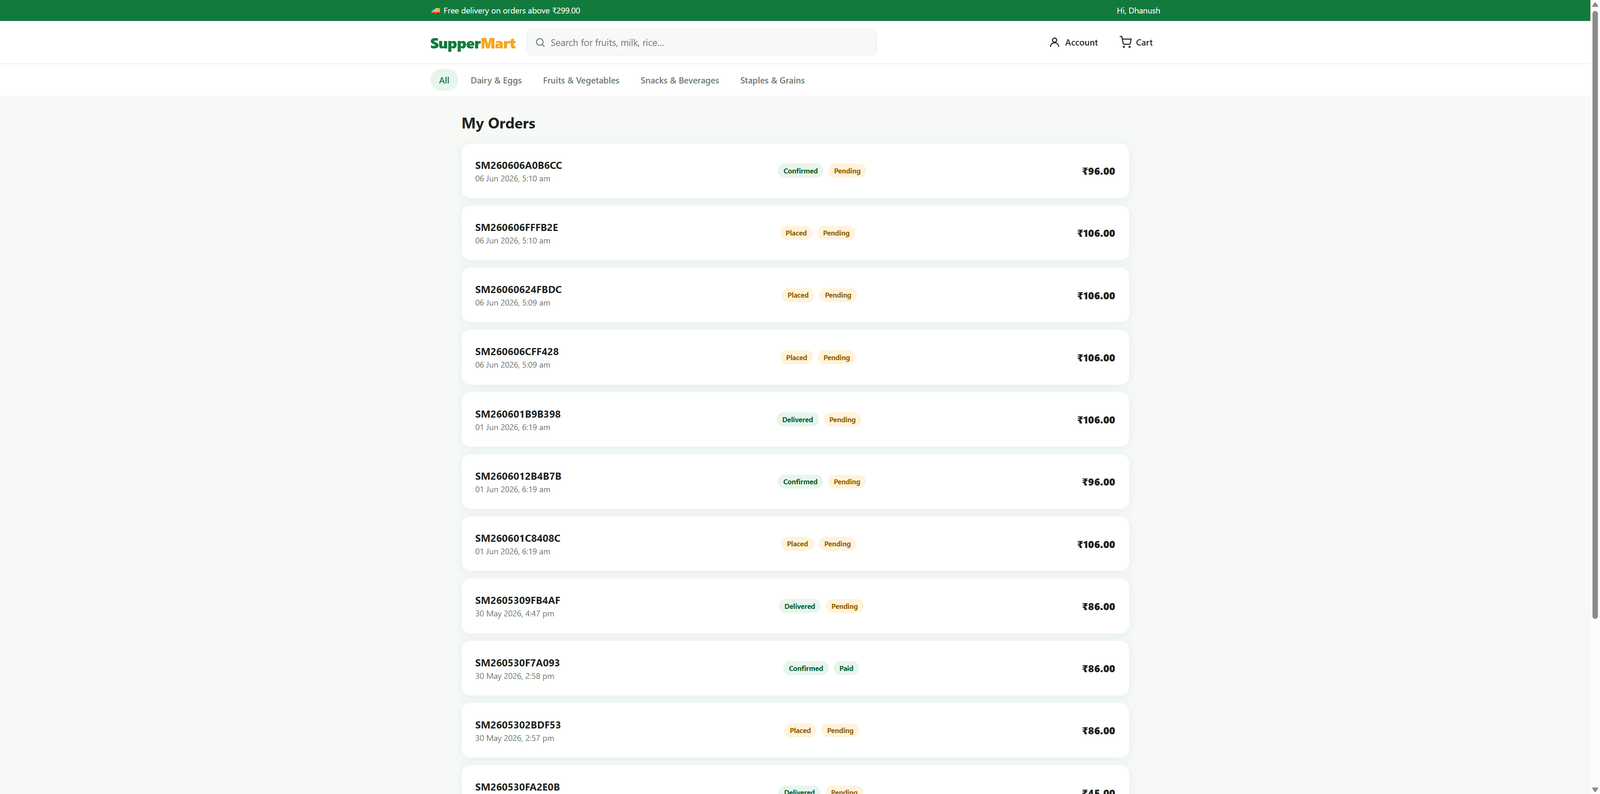Select the All category tab
1600x794 pixels.
coord(444,80)
